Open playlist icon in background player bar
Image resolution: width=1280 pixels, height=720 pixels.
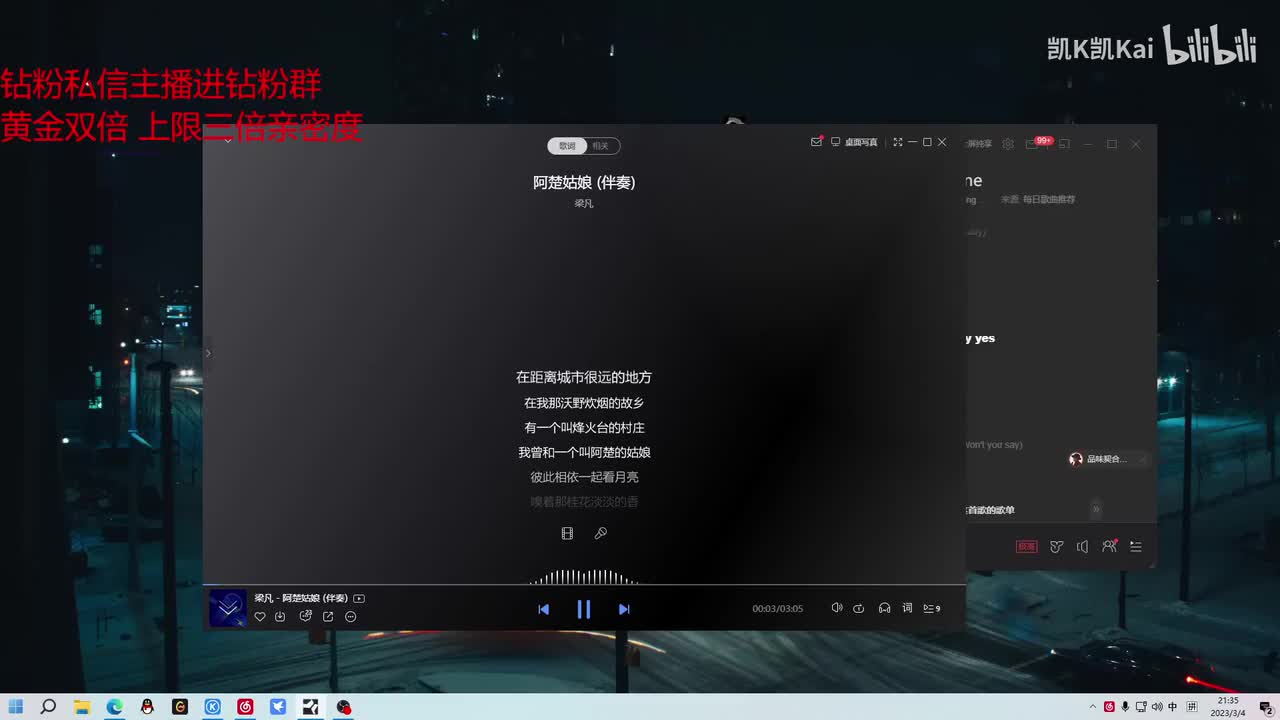pos(1136,547)
